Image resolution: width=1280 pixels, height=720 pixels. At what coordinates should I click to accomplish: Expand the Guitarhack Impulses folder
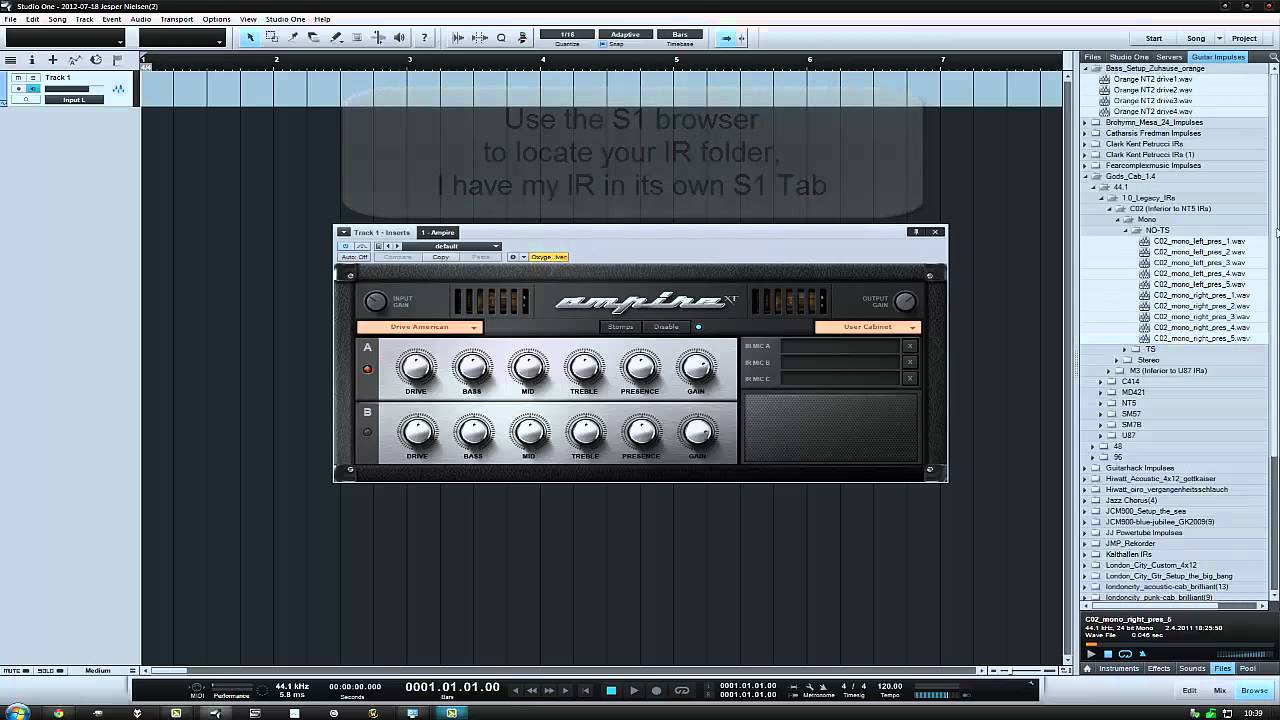[x=1086, y=468]
